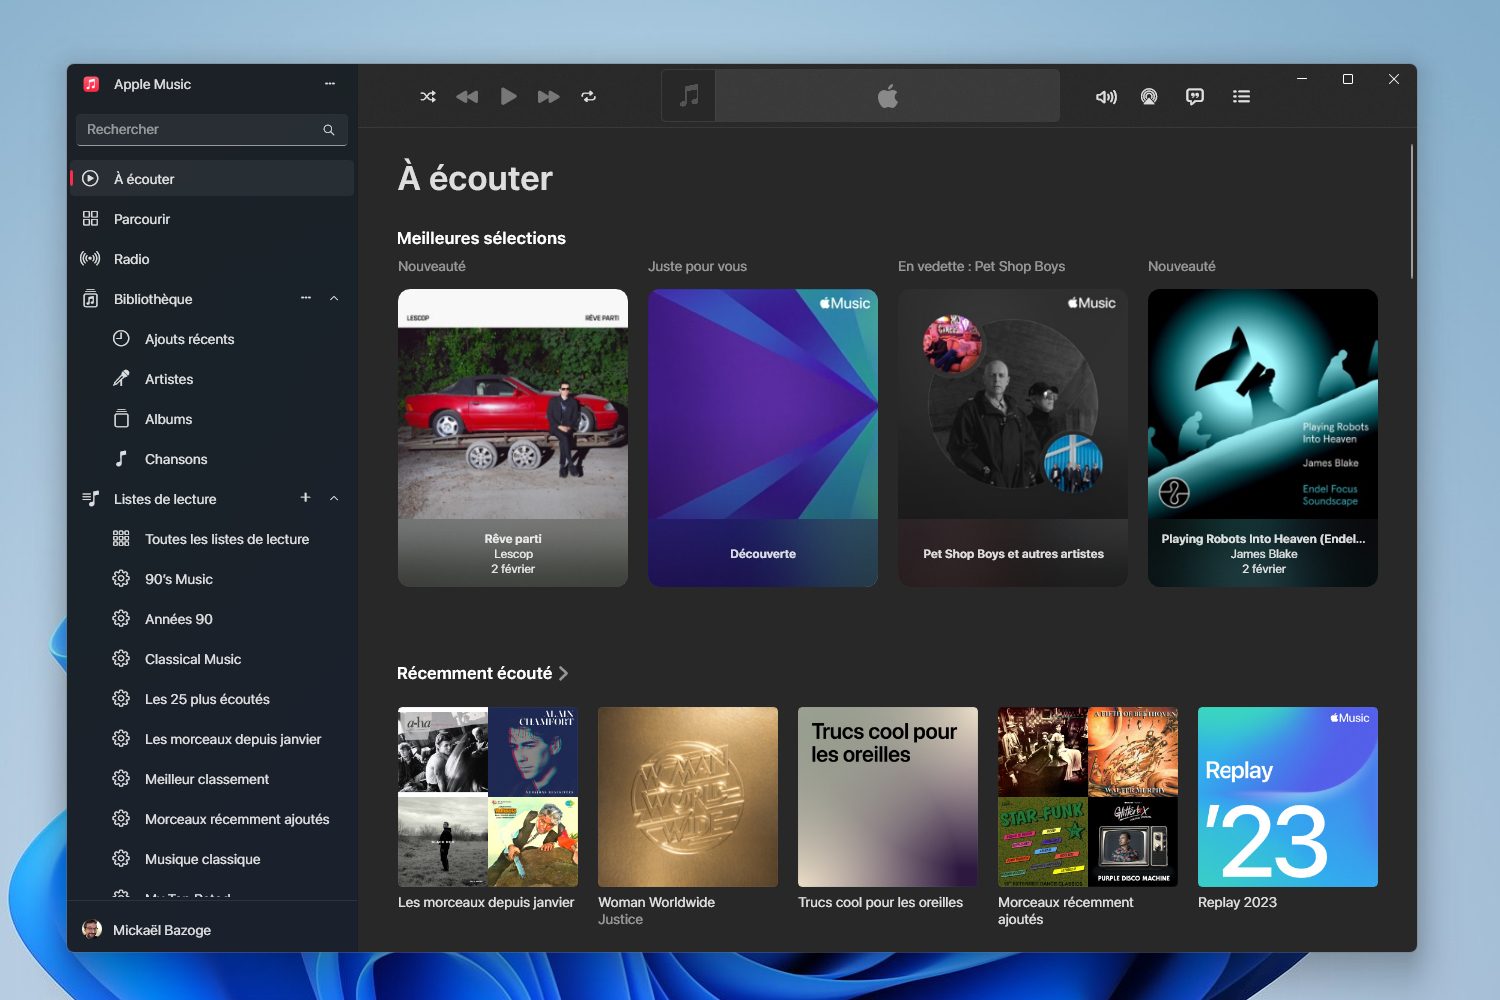
Task: Open Récemment écouté section link
Action: [x=482, y=673]
